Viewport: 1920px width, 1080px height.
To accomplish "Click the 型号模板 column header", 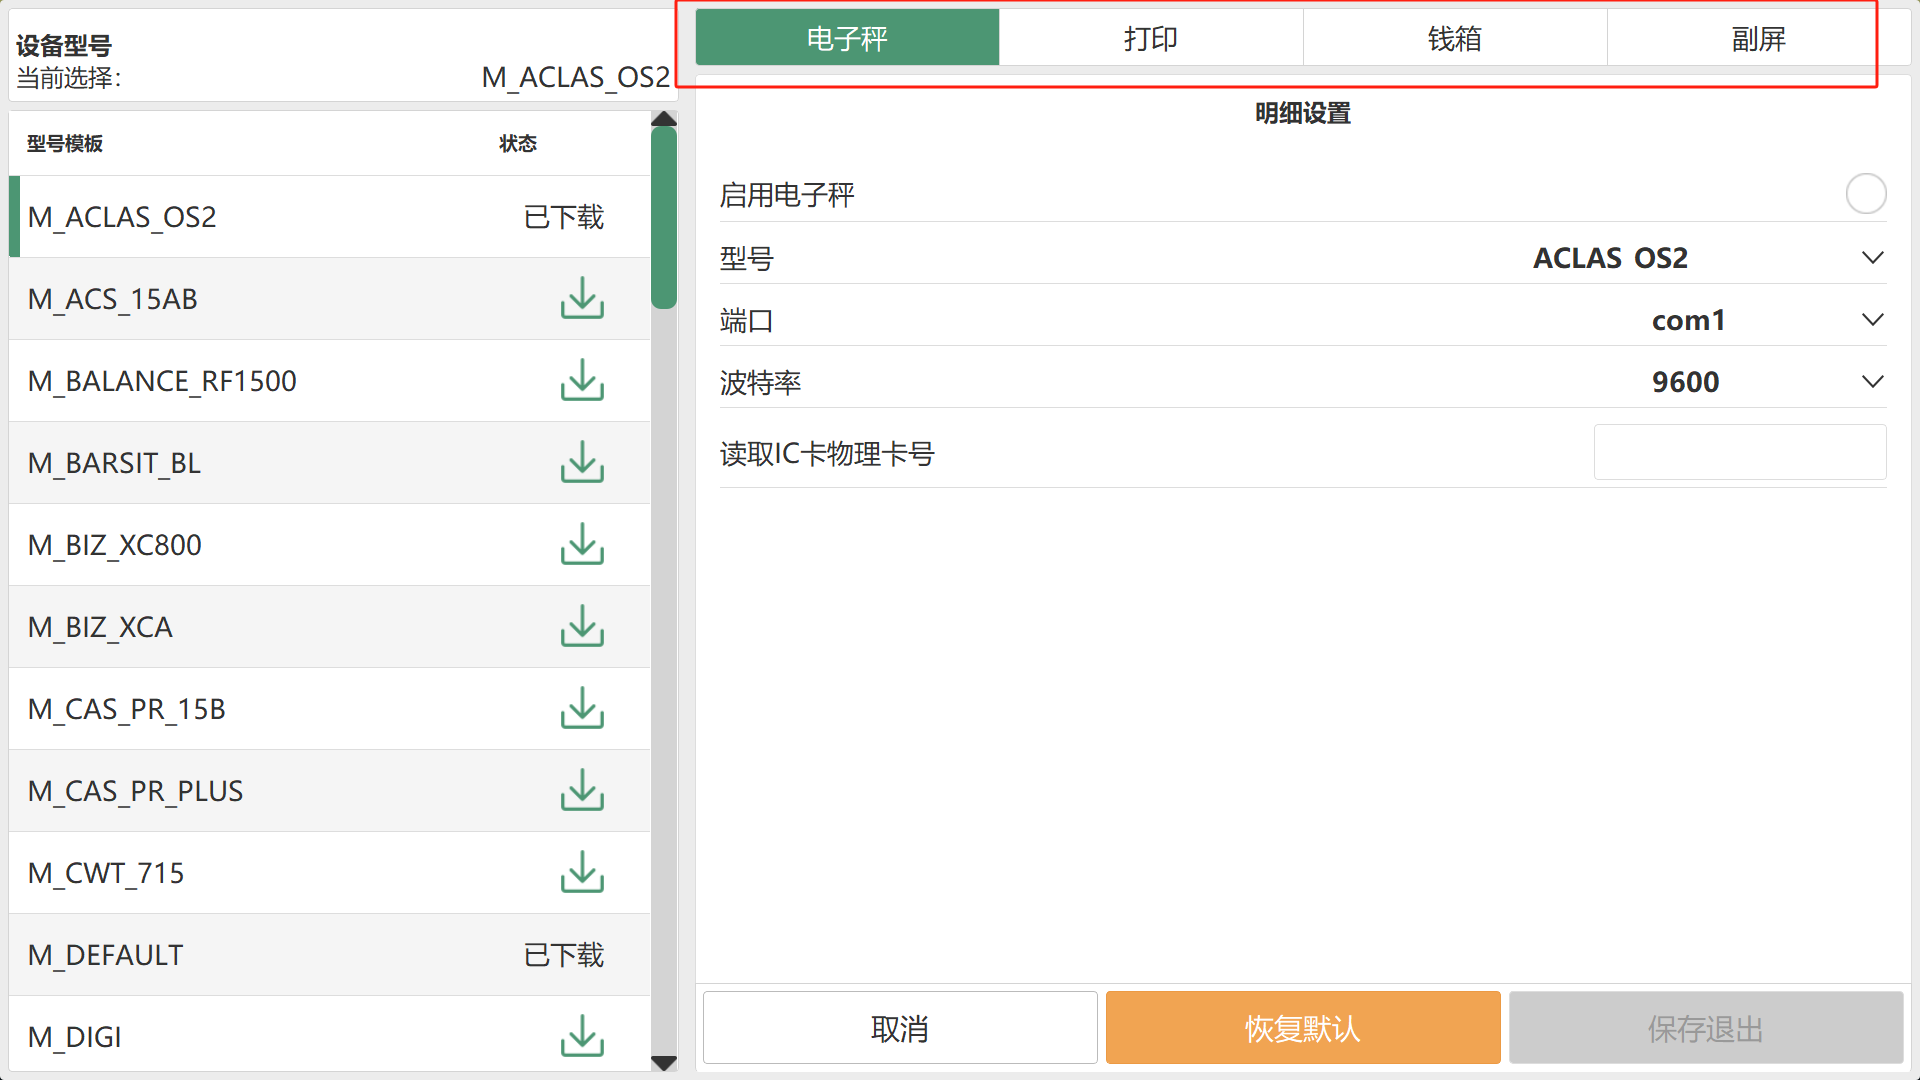I will click(x=65, y=143).
